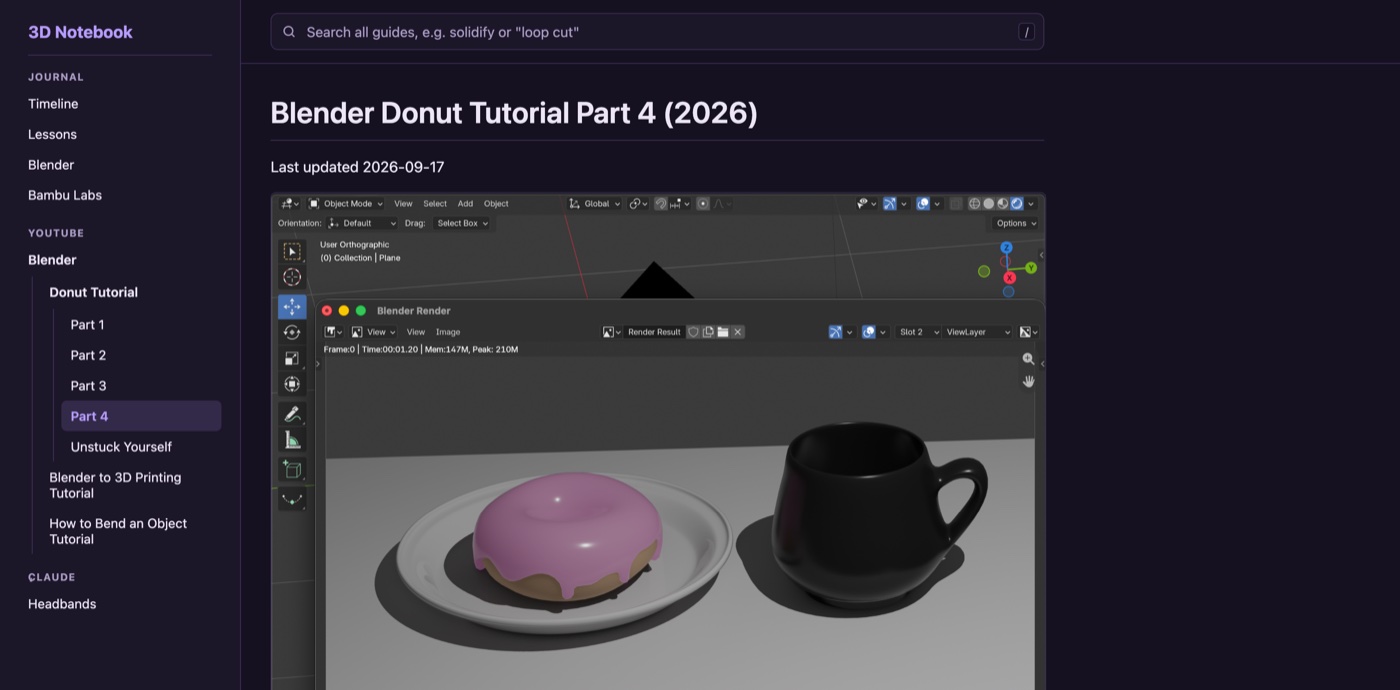The image size is (1400, 690).
Task: Open the Headbands page
Action: pyautogui.click(x=62, y=604)
